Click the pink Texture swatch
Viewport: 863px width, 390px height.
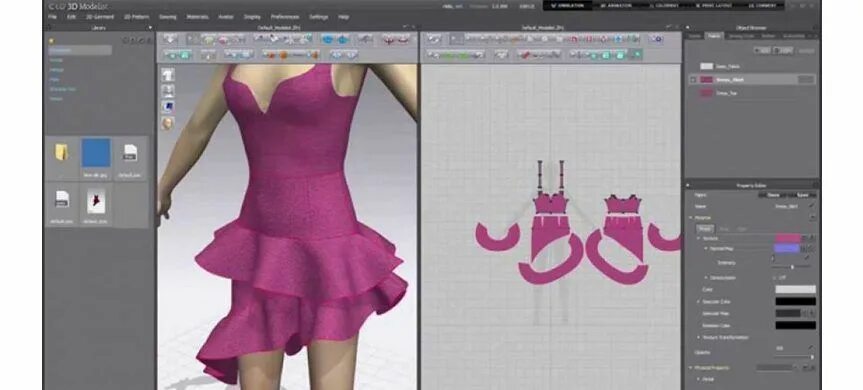click(x=788, y=238)
